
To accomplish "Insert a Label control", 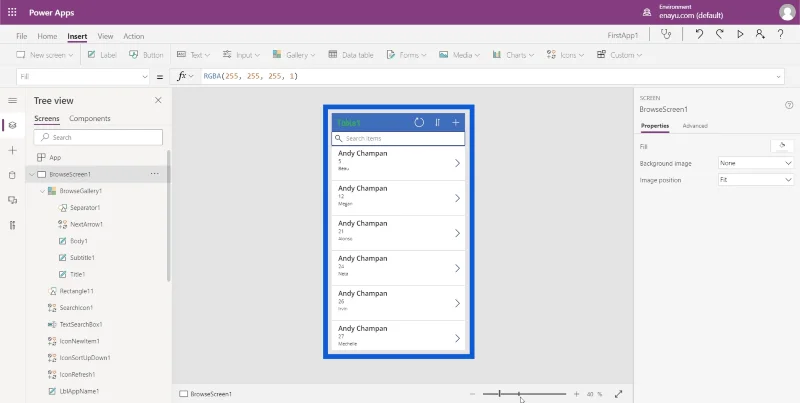I will point(102,55).
